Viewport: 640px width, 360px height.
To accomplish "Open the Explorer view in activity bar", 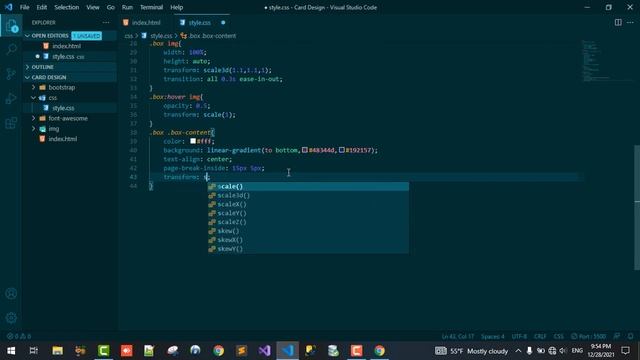I will (11, 26).
